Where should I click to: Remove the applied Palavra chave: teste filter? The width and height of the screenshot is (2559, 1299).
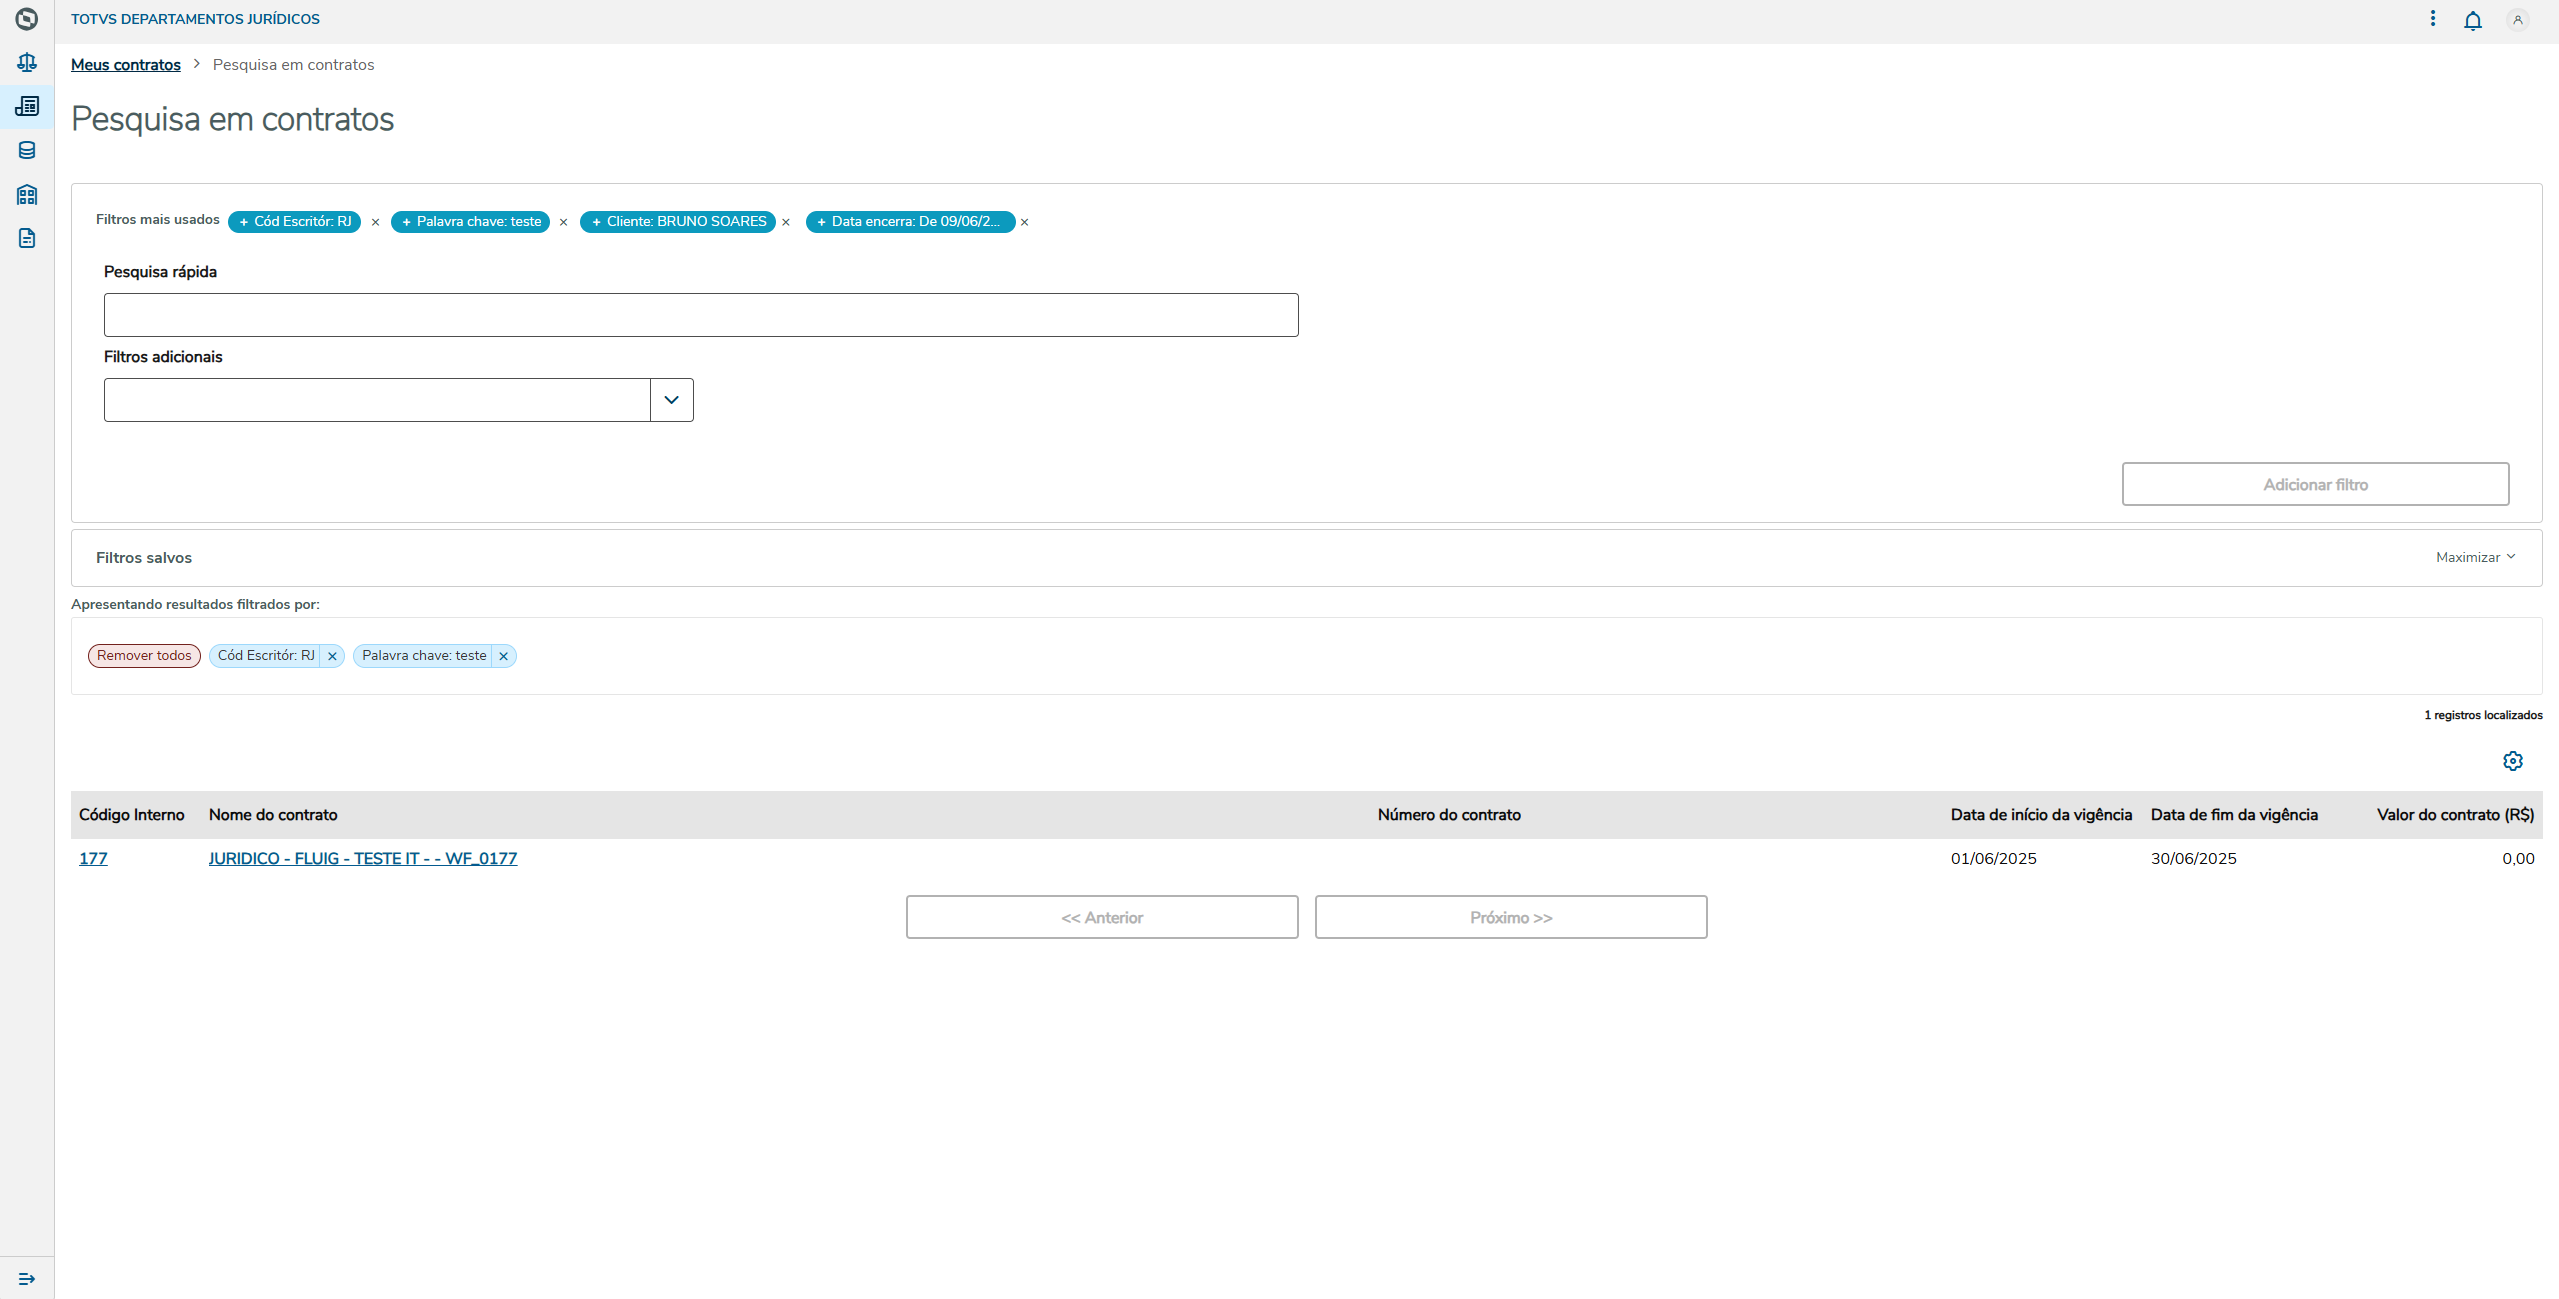[504, 656]
